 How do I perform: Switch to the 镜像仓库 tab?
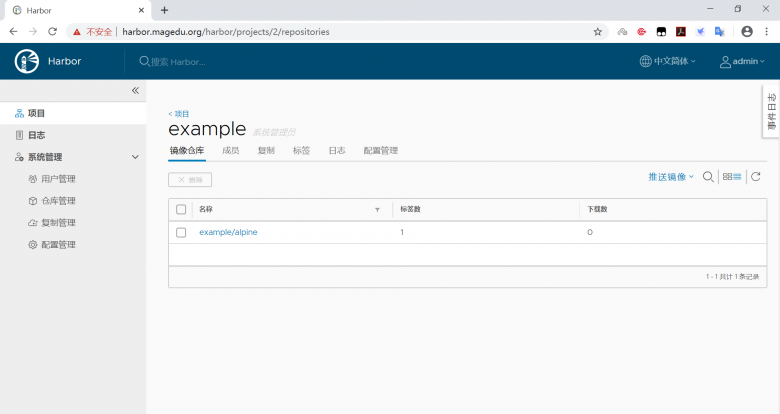[x=187, y=151]
